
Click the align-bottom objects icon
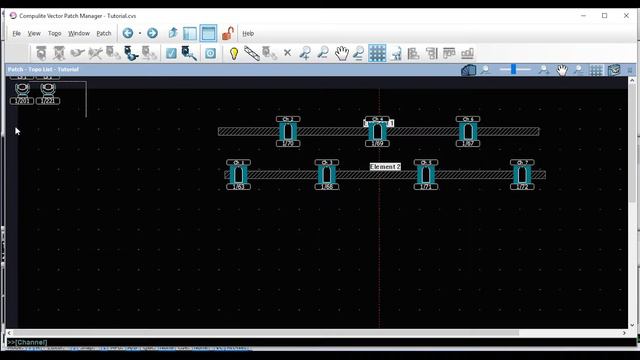click(467, 53)
